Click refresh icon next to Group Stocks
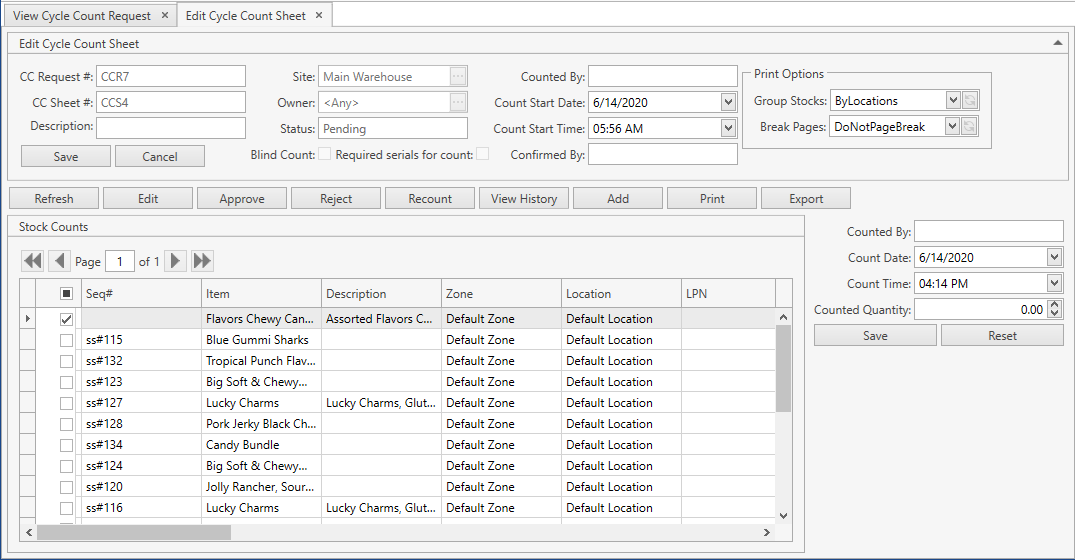The image size is (1075, 560). 970,101
